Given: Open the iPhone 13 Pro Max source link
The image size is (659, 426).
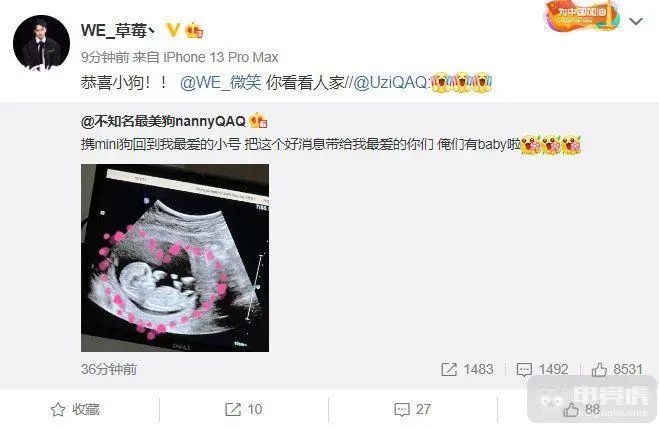Looking at the screenshot, I should click(221, 57).
